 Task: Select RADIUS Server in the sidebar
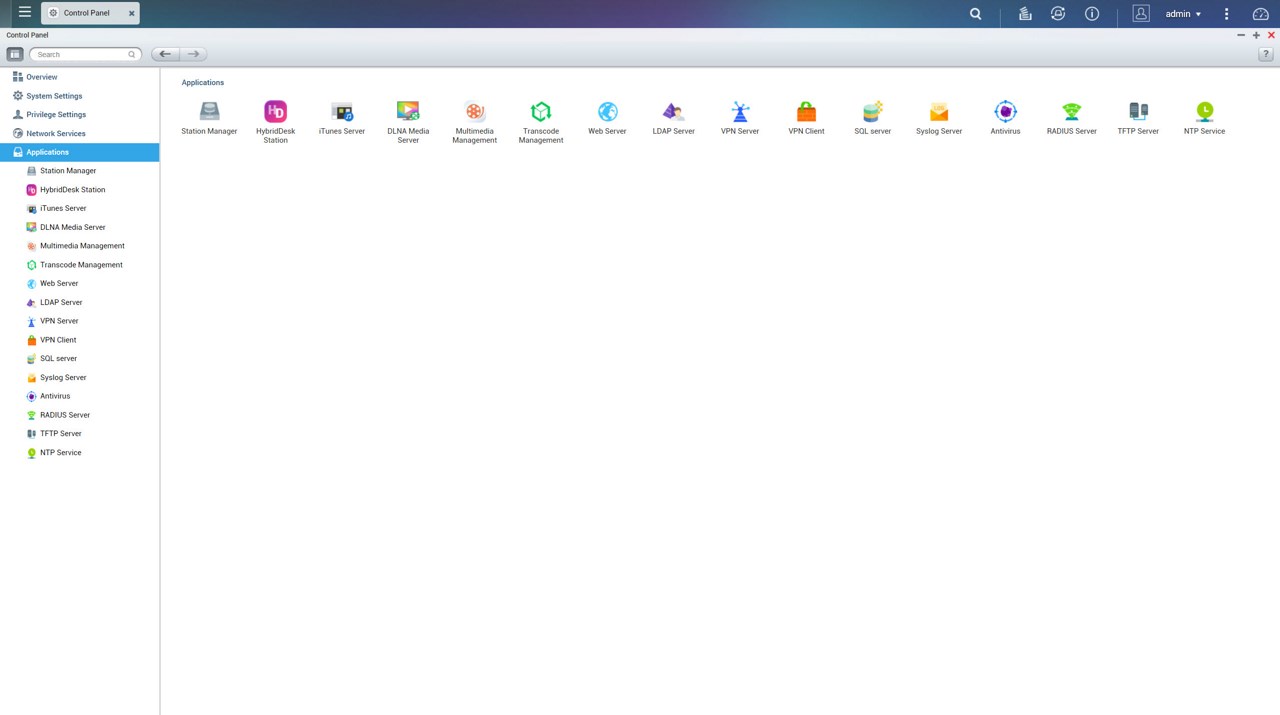pyautogui.click(x=79, y=415)
